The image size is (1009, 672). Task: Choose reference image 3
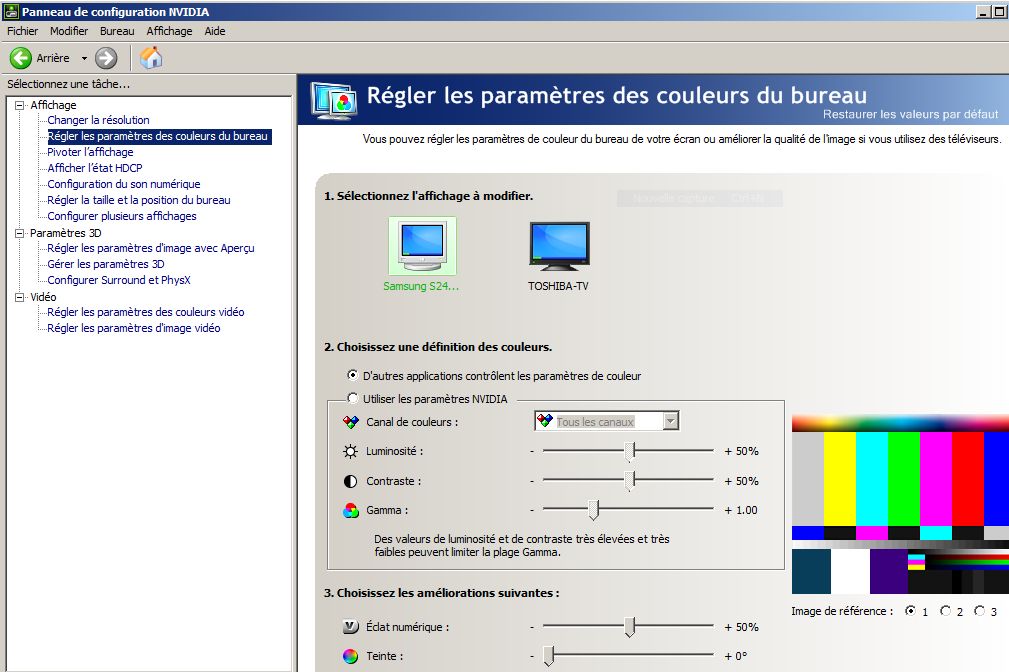[979, 611]
